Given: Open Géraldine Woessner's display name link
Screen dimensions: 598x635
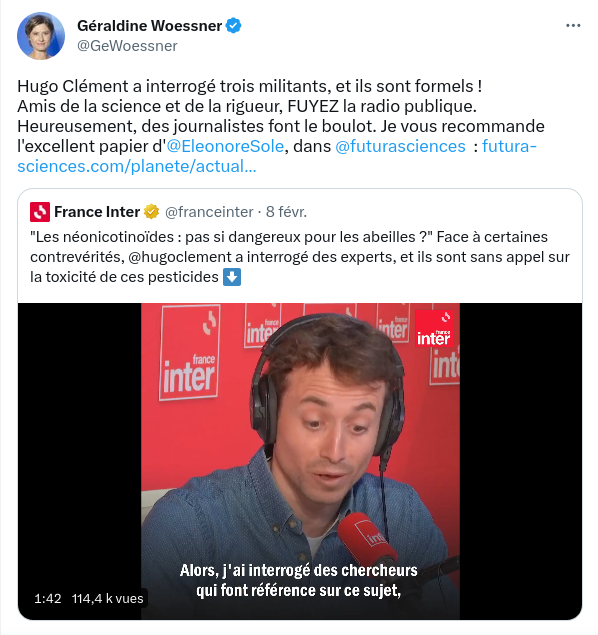Looking at the screenshot, I should click(x=149, y=26).
